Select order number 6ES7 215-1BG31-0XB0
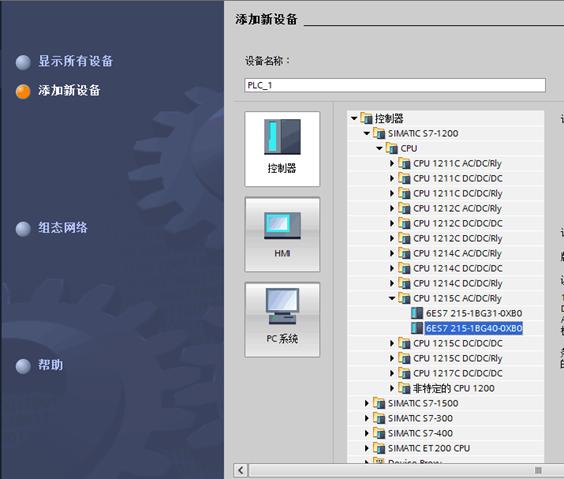The height and width of the screenshot is (479, 564). pos(474,313)
